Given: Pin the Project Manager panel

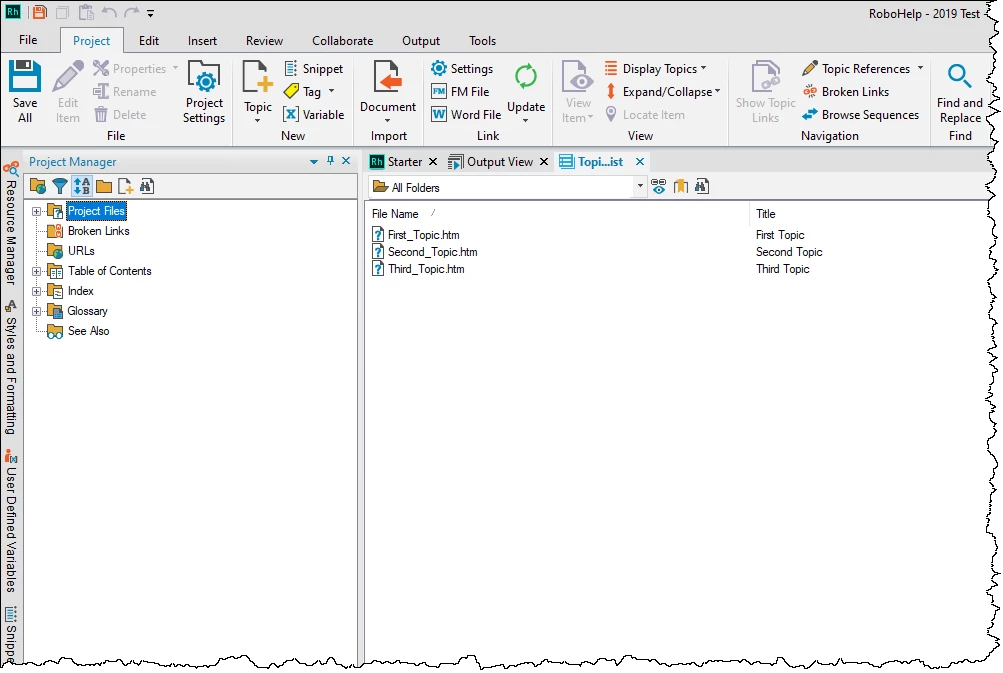Looking at the screenshot, I should 330,161.
